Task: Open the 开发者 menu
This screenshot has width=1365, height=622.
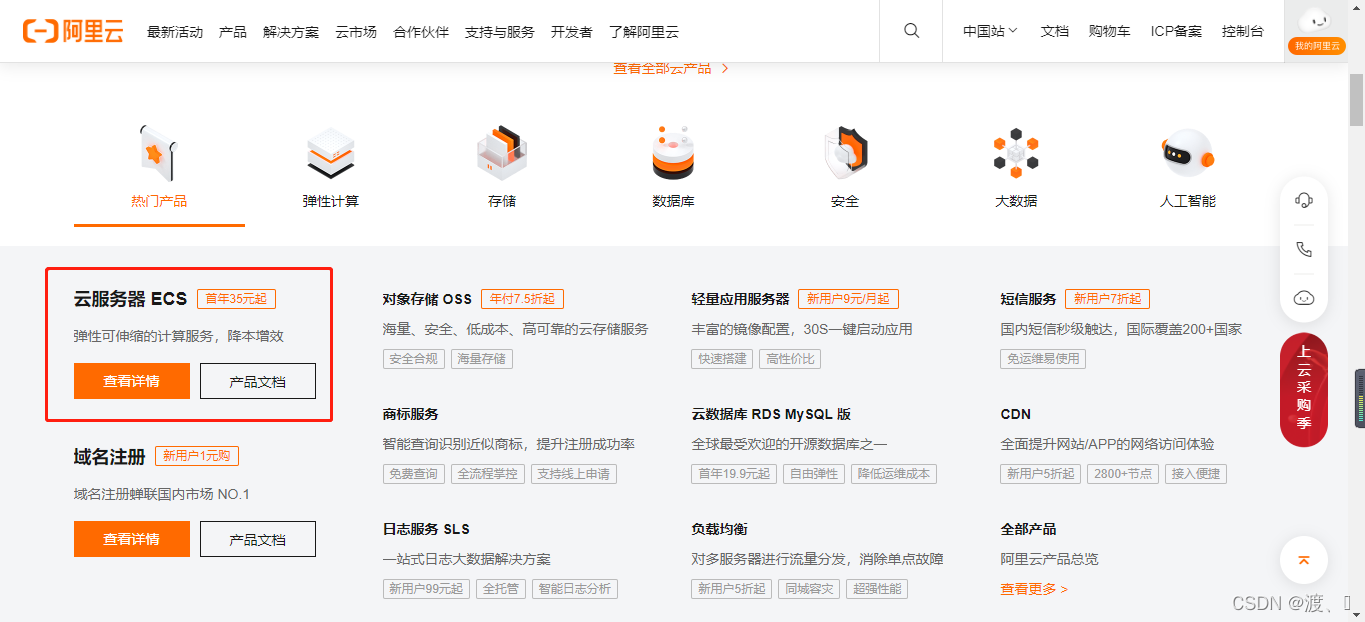Action: click(x=572, y=32)
